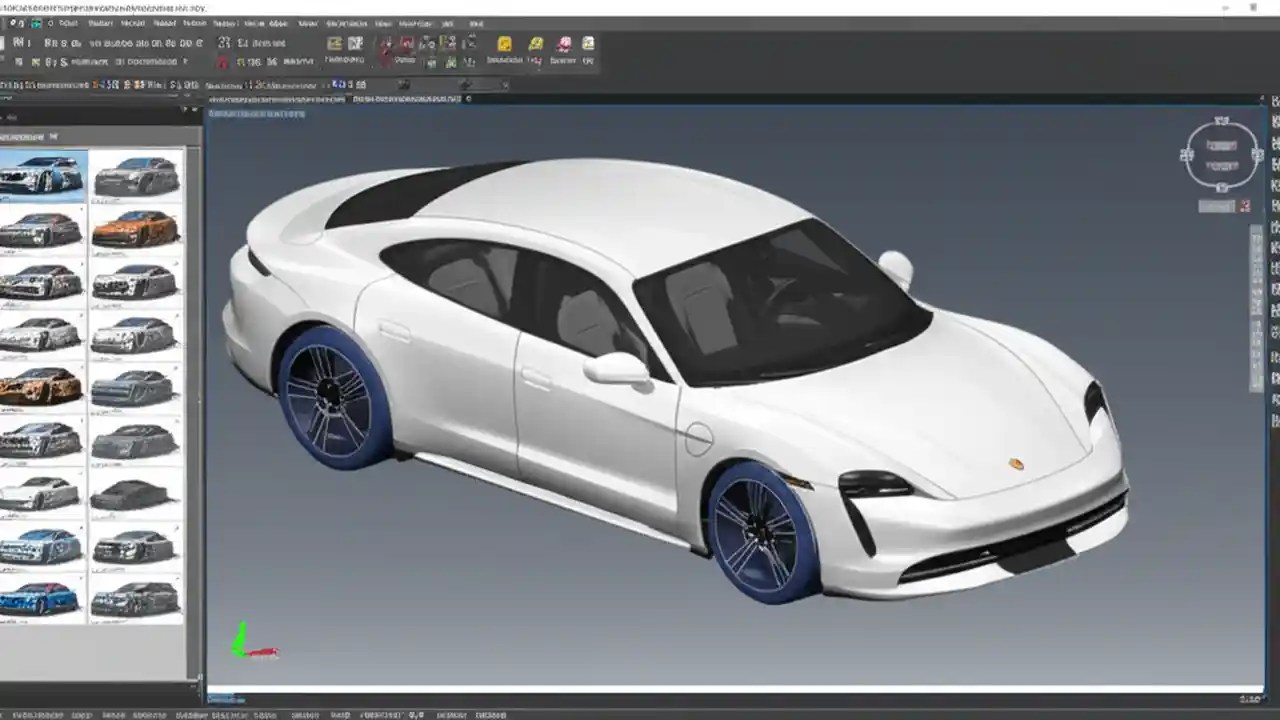Open the status bar dropdown at the window bottom

[x=227, y=699]
